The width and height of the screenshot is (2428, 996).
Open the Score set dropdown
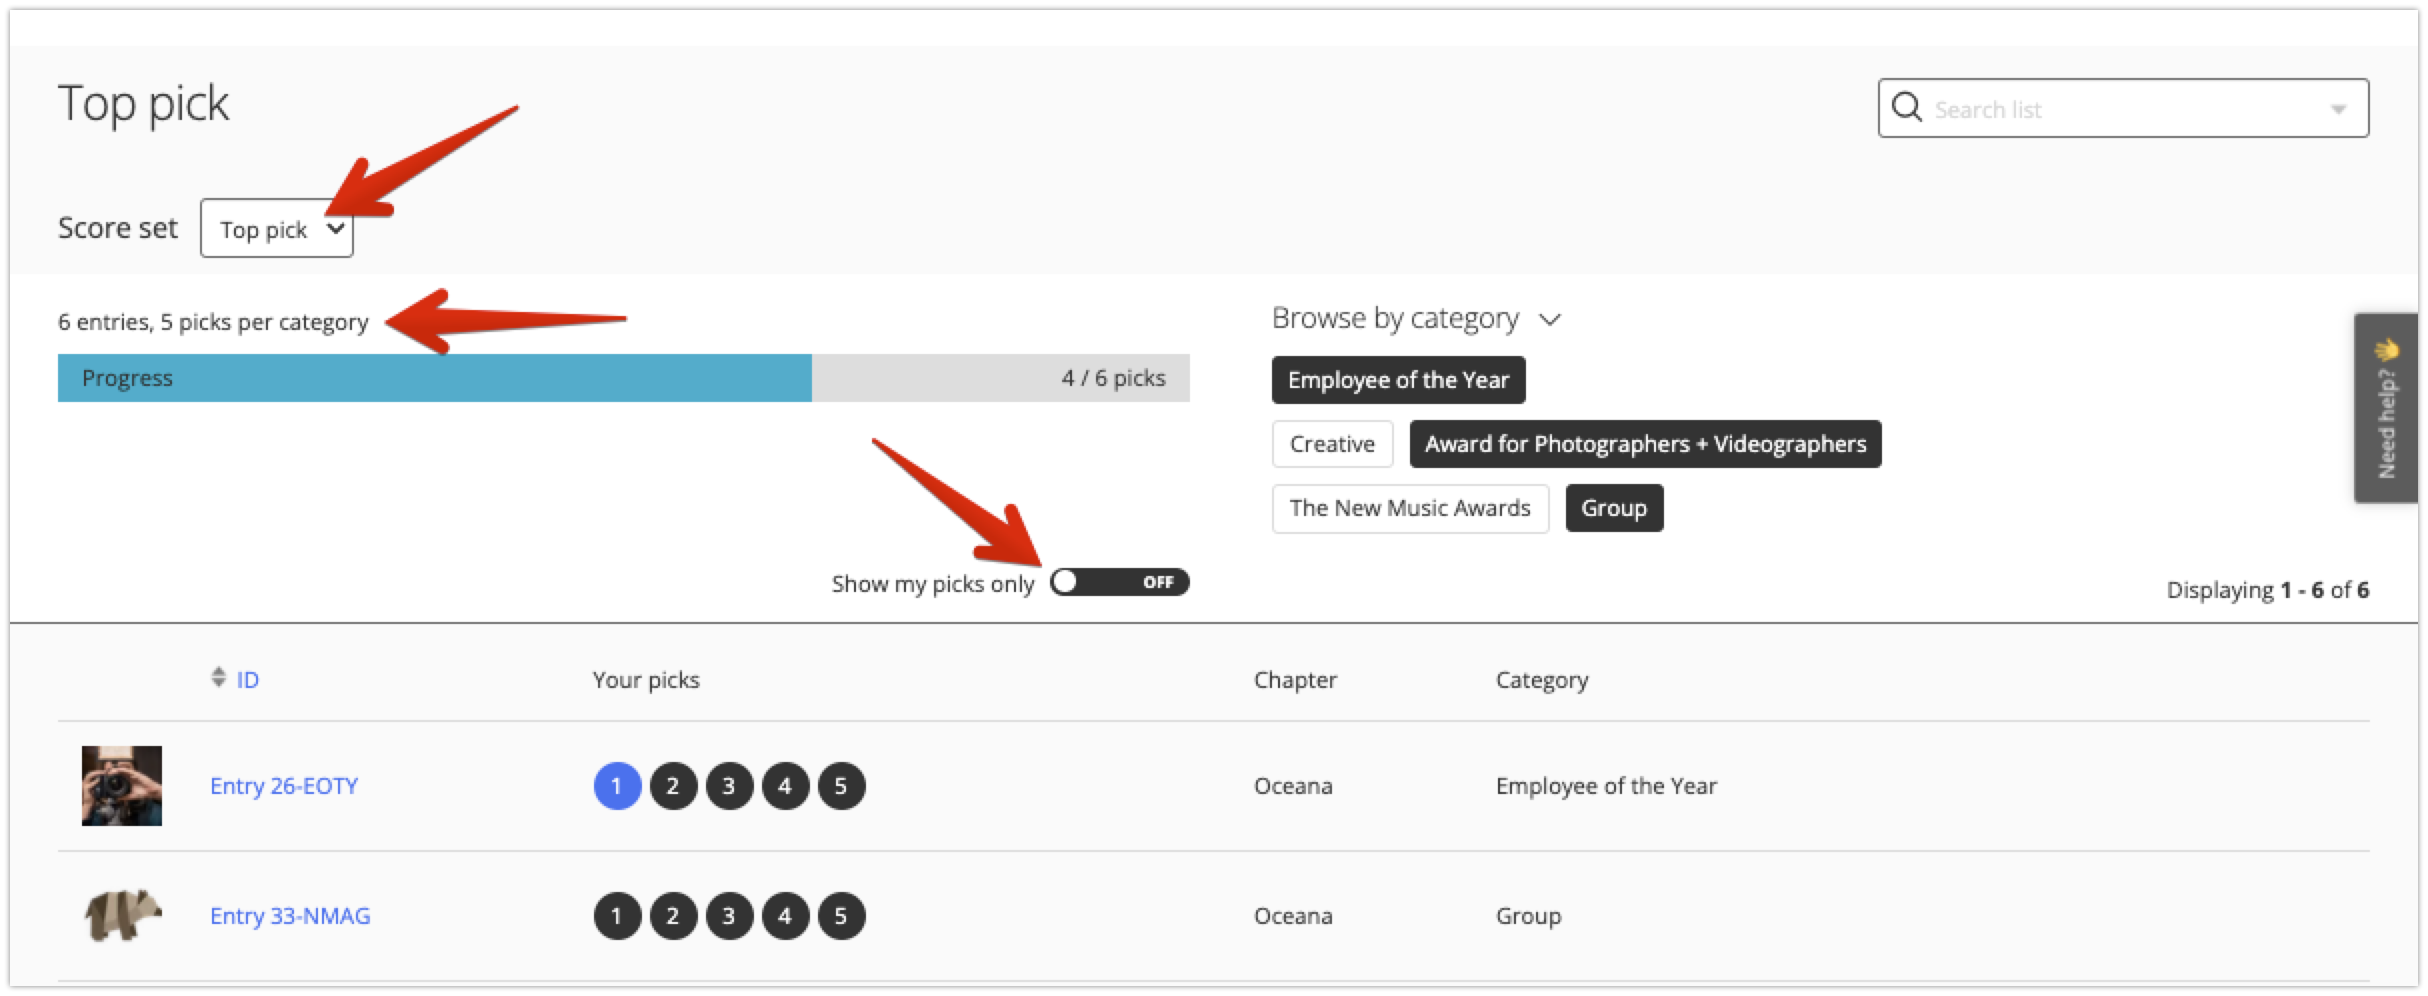(277, 229)
